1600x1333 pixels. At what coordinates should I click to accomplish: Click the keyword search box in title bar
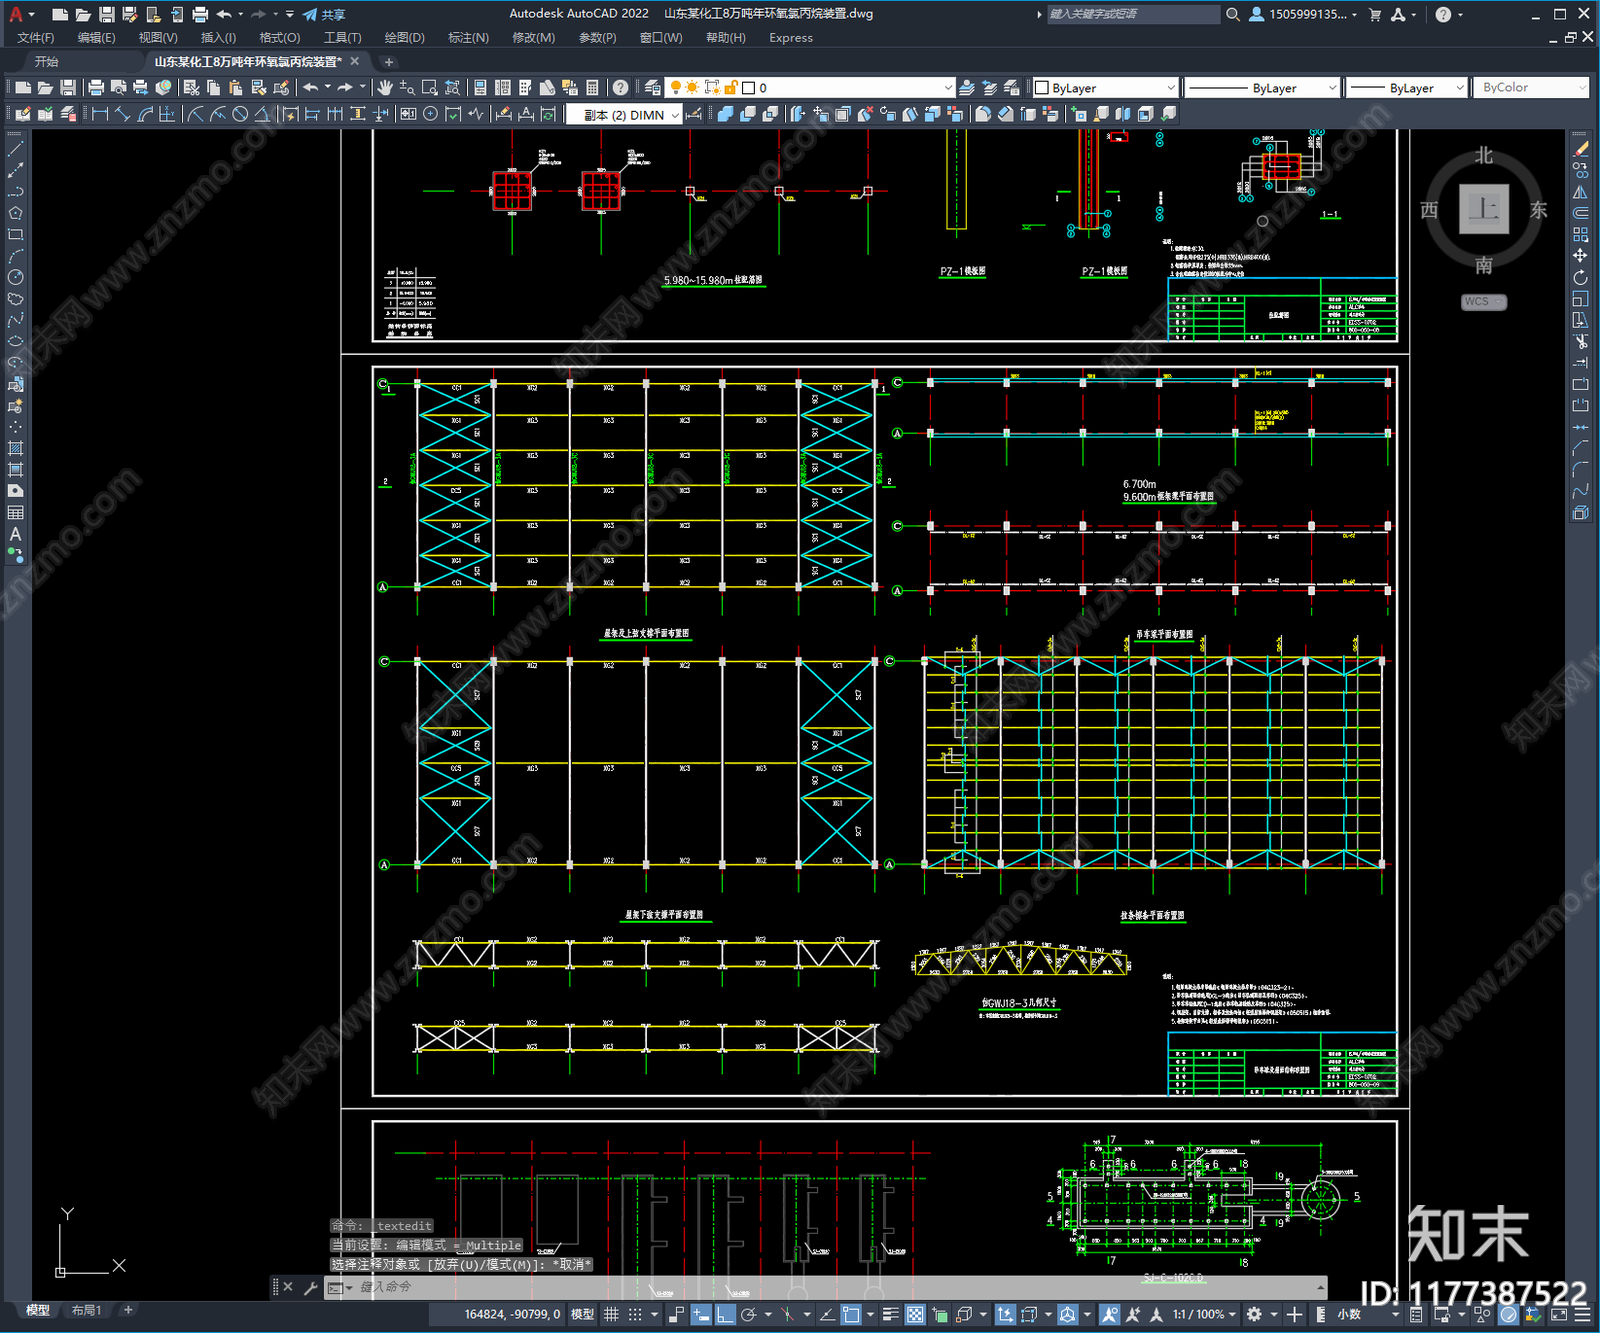click(x=1133, y=14)
